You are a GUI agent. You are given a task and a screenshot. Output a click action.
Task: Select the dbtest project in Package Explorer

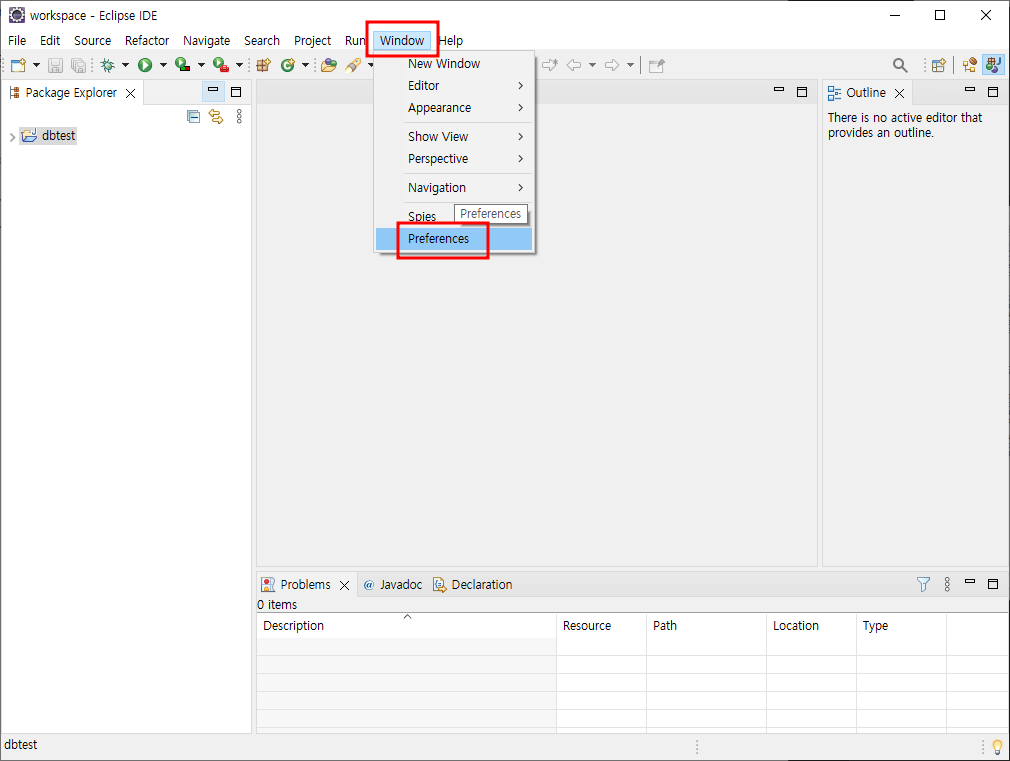point(49,136)
